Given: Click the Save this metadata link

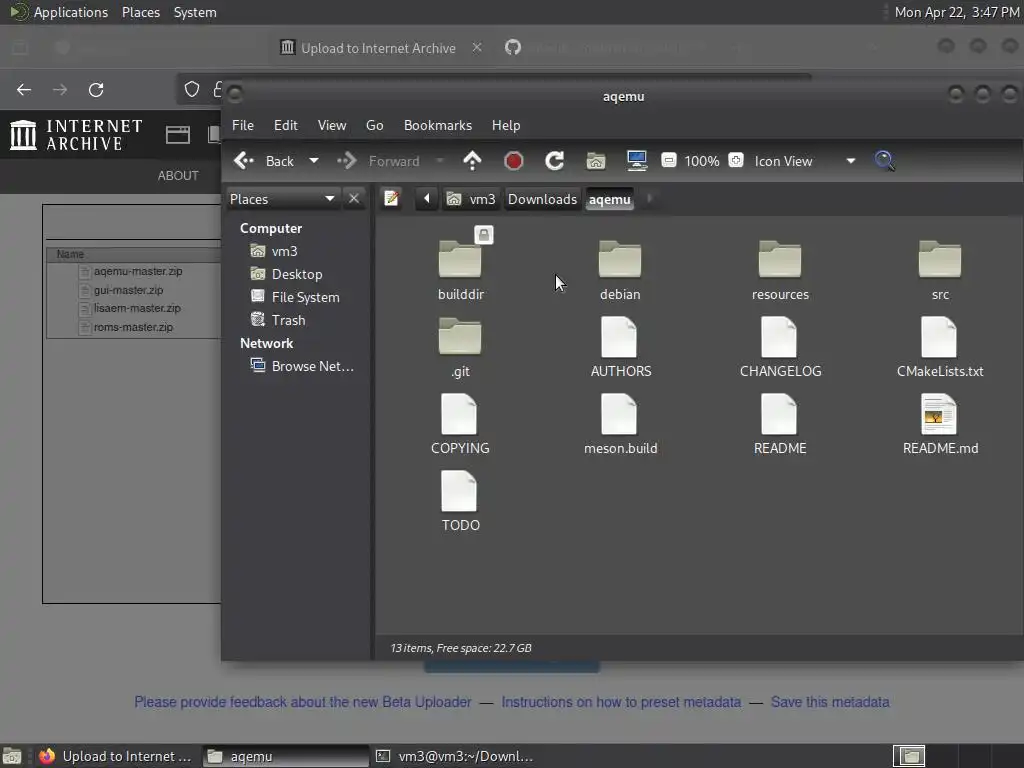Looking at the screenshot, I should (830, 702).
